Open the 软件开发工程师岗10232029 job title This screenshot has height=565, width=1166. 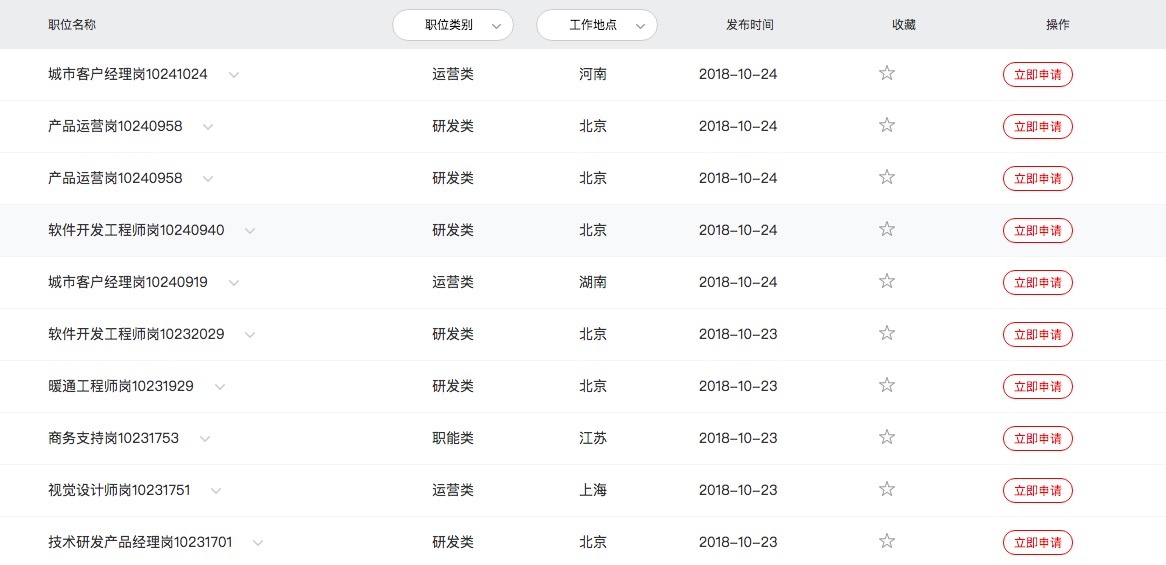pos(136,334)
